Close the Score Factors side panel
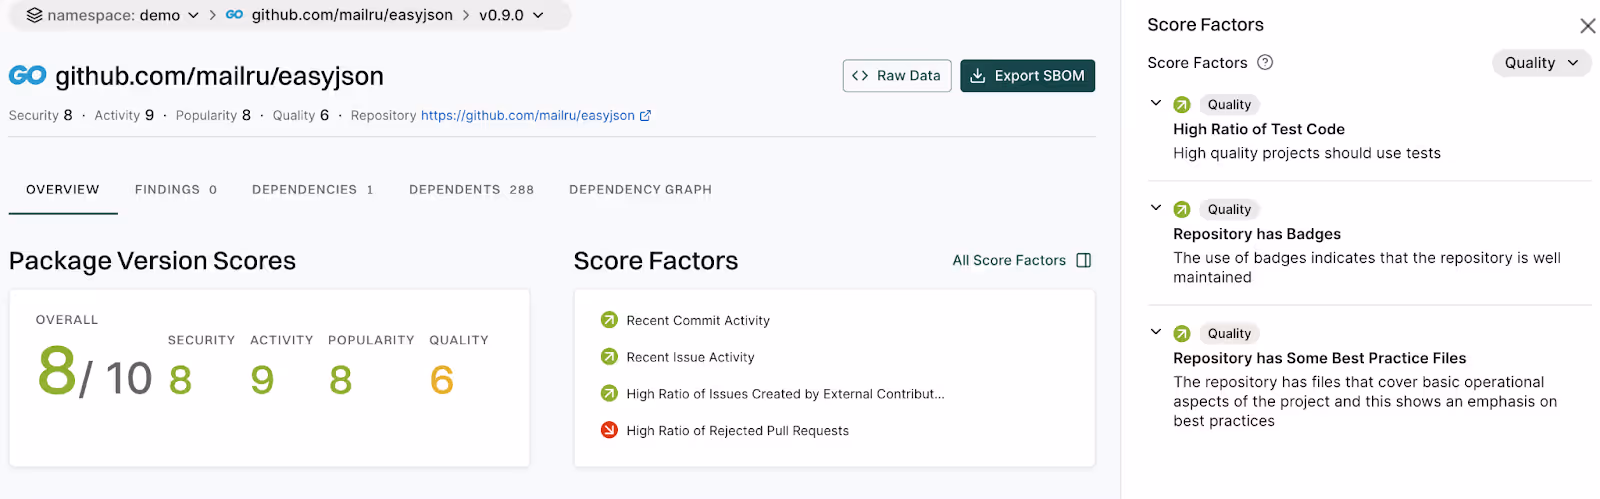The width and height of the screenshot is (1600, 499). click(x=1587, y=26)
